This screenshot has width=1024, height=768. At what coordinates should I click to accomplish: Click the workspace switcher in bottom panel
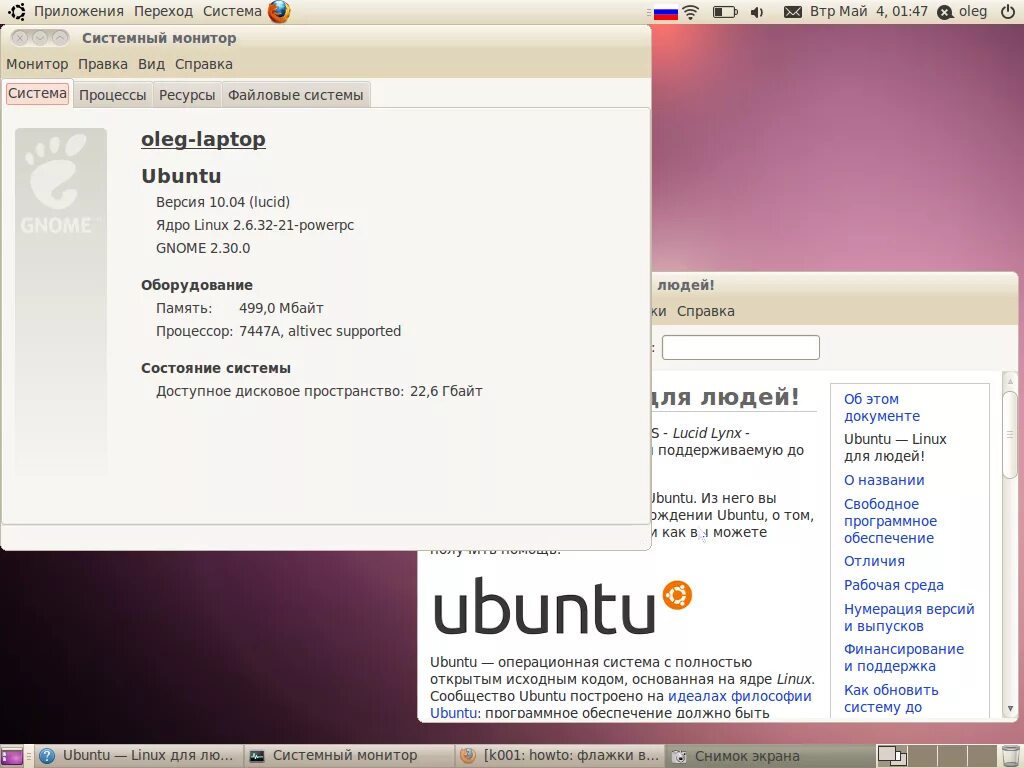tap(935, 756)
